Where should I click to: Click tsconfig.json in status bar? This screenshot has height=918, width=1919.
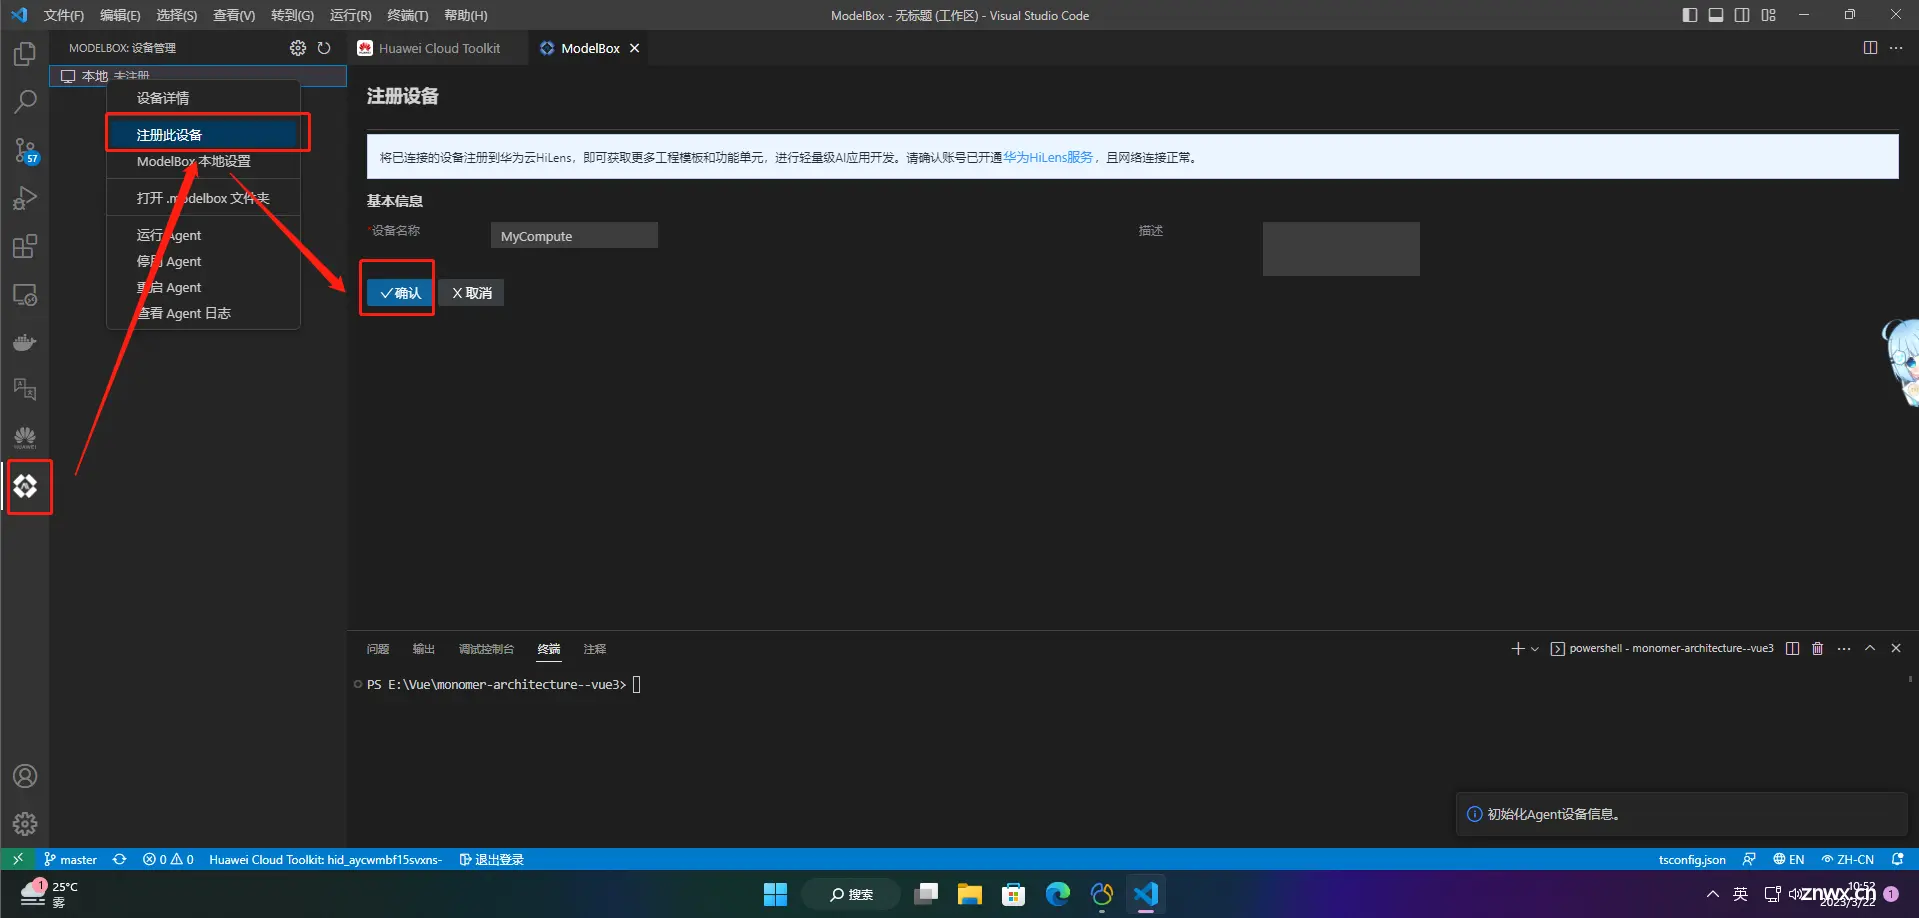coord(1692,859)
